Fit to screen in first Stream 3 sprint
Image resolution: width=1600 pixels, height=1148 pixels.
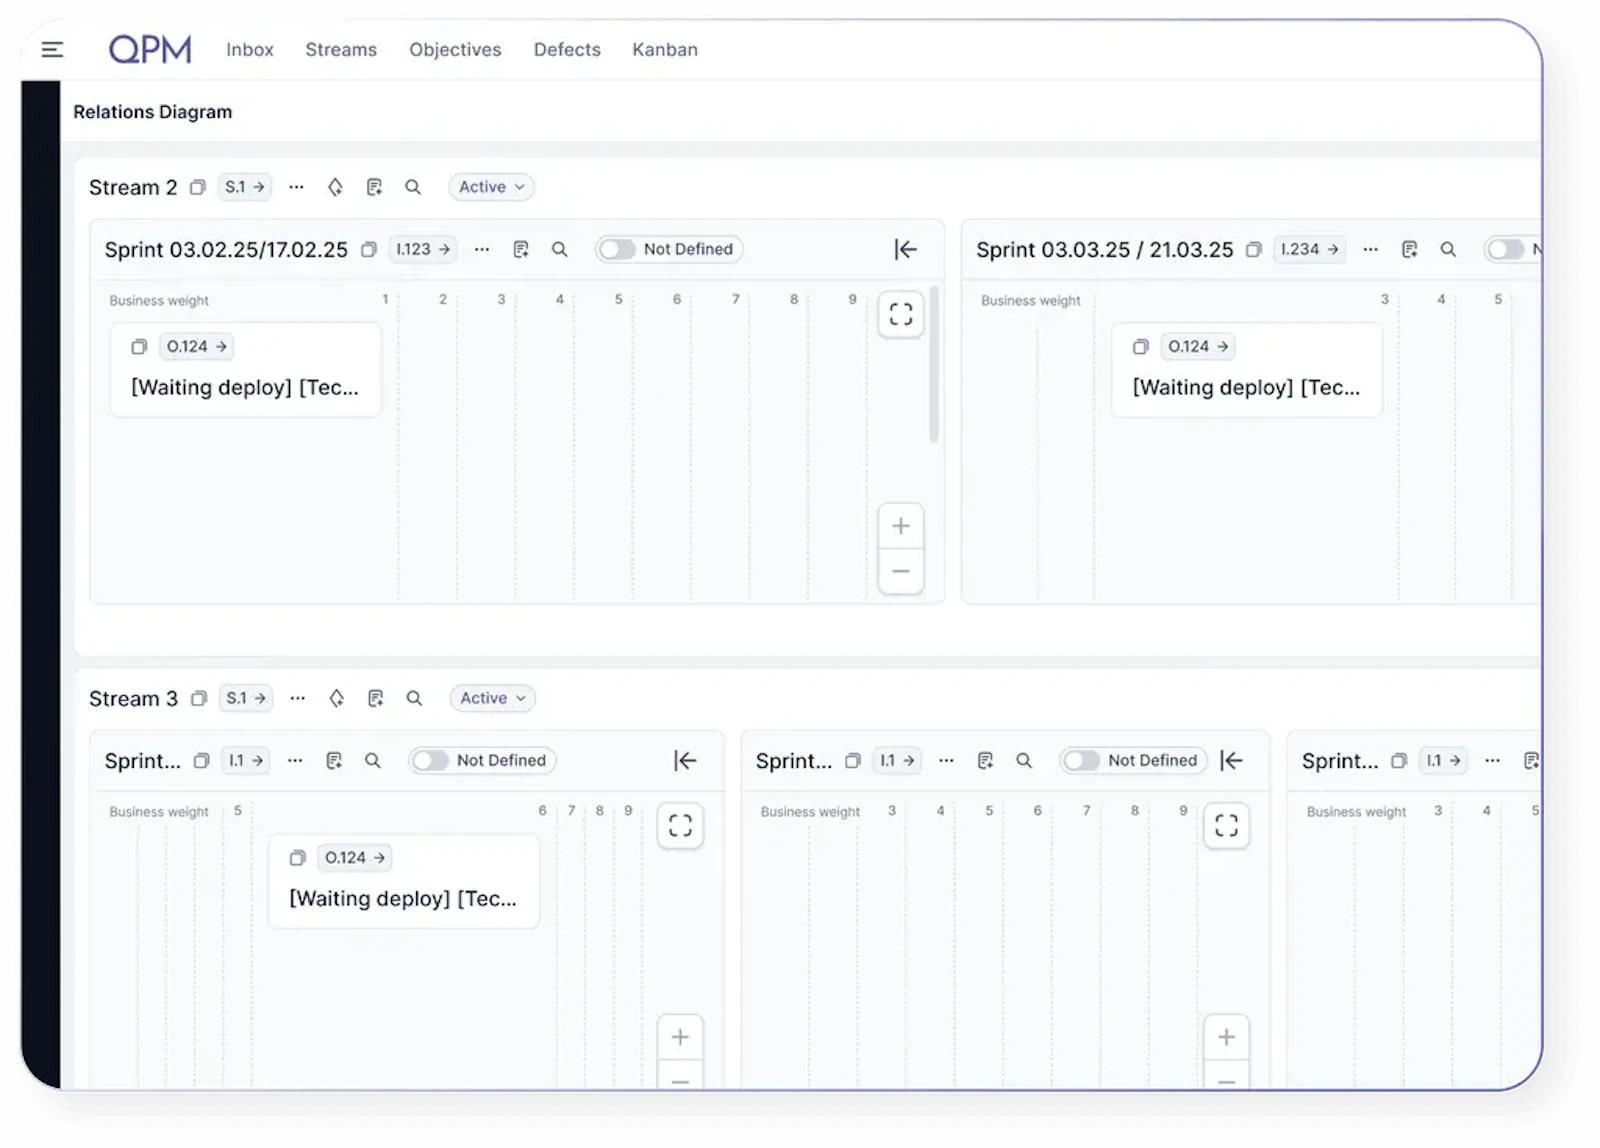(x=680, y=826)
